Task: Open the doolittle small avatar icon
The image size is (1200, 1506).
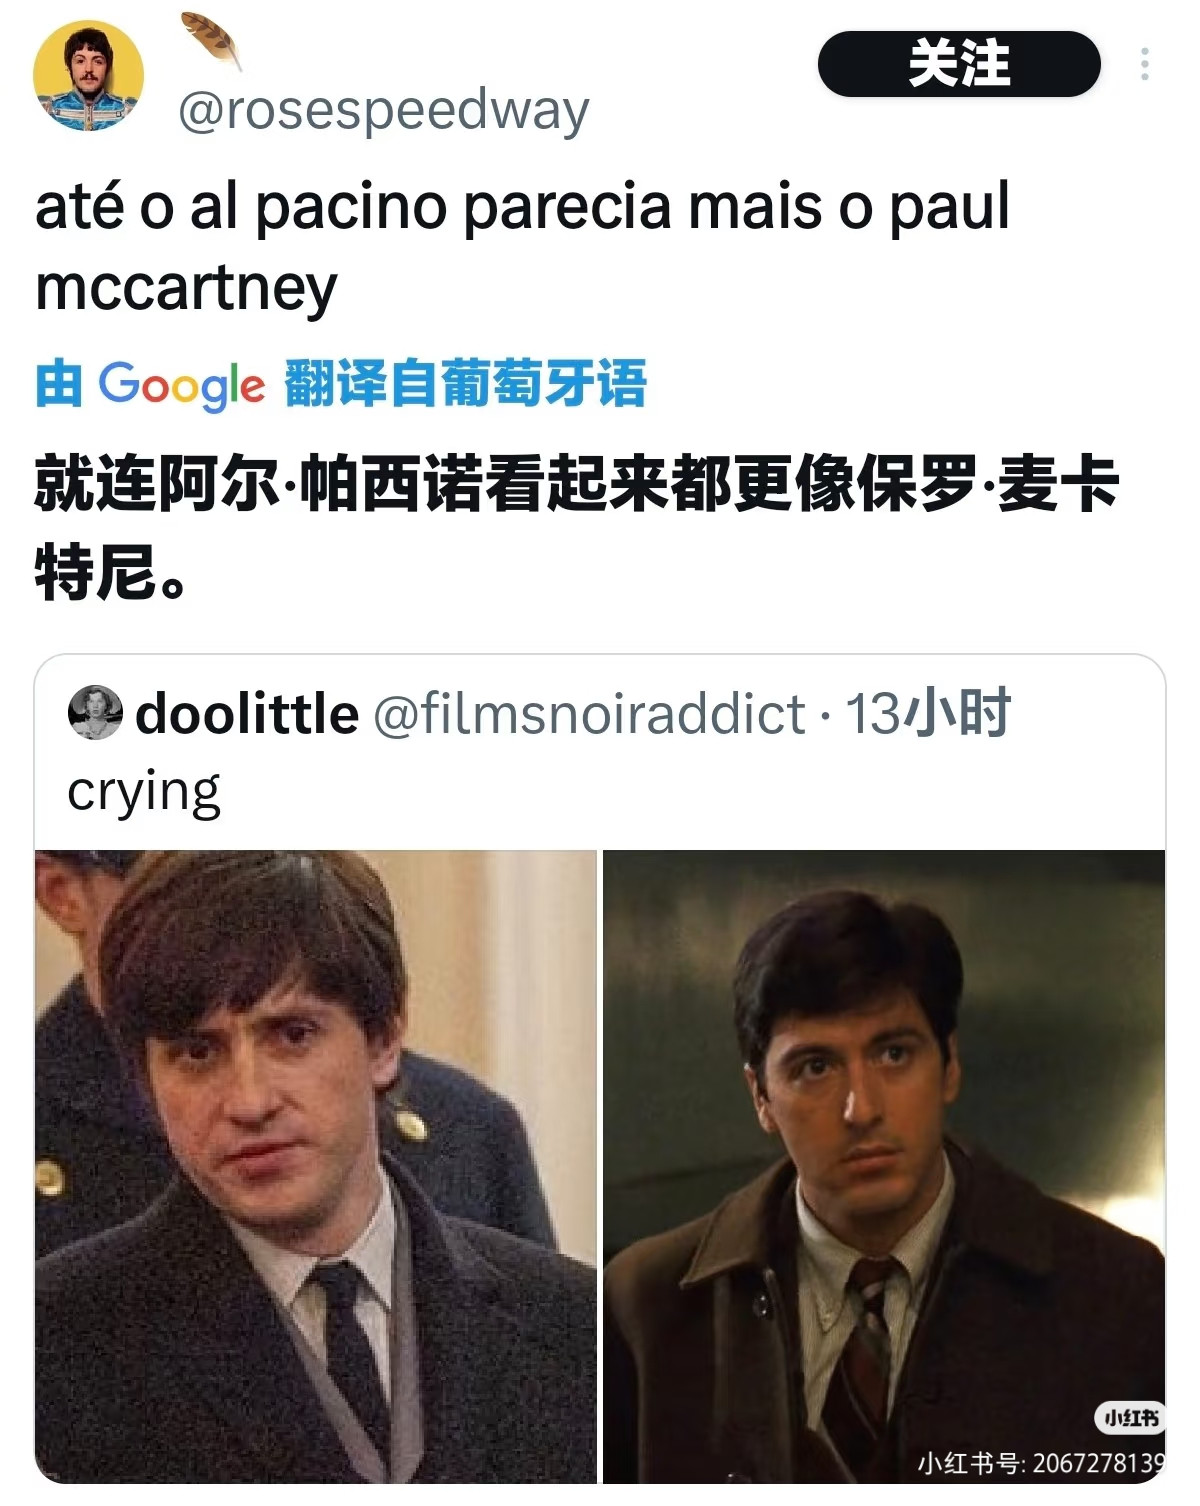Action: point(95,713)
